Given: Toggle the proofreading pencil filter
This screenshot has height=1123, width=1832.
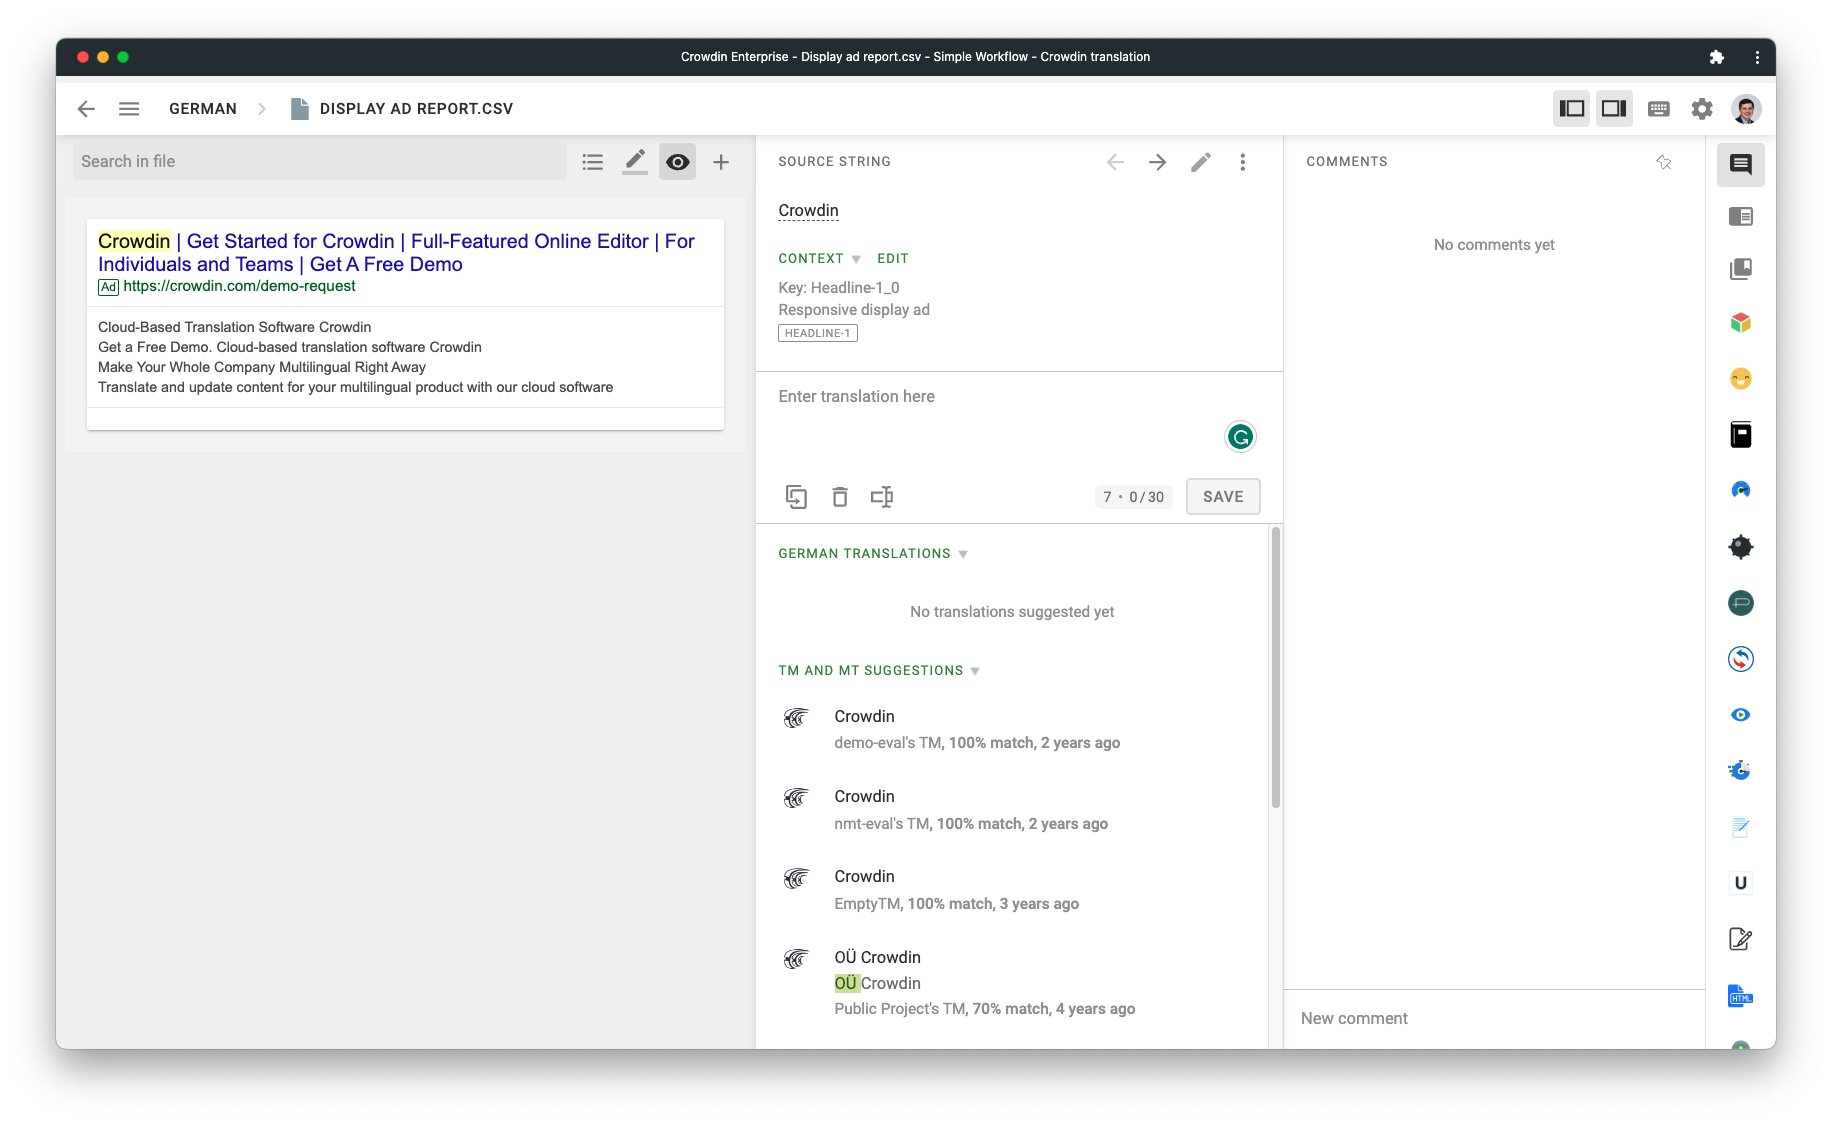Looking at the screenshot, I should (x=635, y=162).
